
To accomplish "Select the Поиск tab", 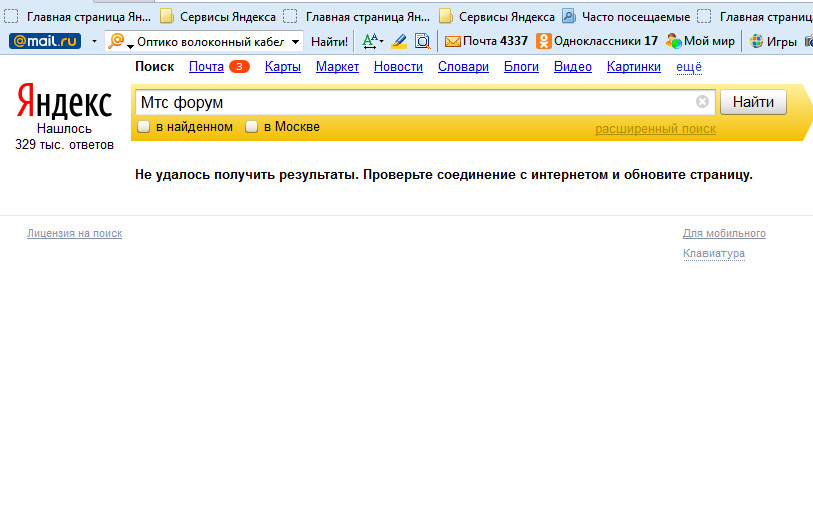I will tap(155, 67).
